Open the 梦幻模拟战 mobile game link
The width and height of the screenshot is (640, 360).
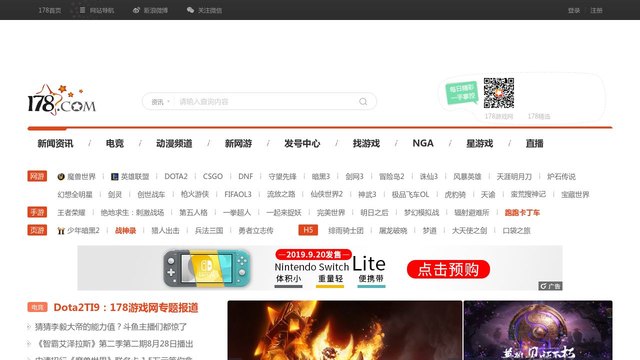(422, 212)
